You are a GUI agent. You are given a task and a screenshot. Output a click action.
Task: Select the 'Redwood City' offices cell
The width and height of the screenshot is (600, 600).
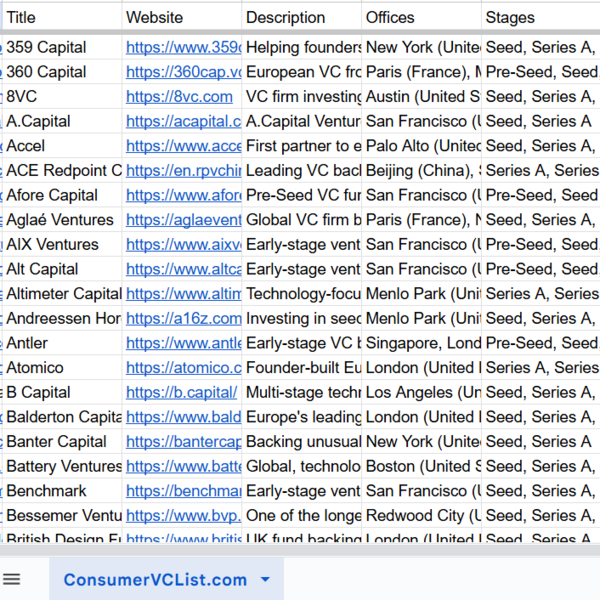click(x=421, y=515)
